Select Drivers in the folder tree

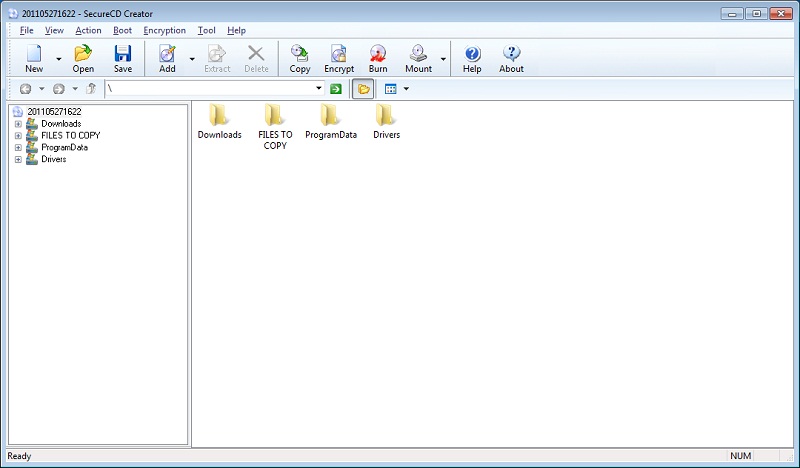coord(54,159)
